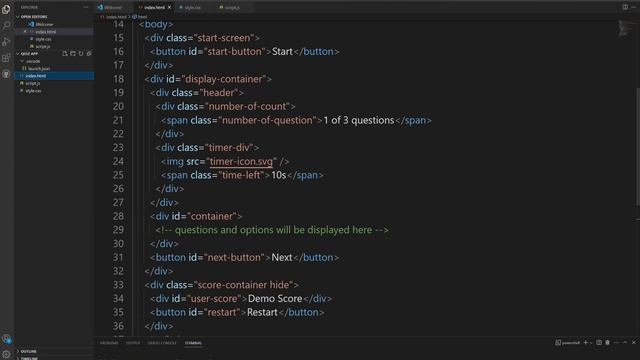Refresh the QUIZ APP explorer
The image size is (640, 360).
81,53
